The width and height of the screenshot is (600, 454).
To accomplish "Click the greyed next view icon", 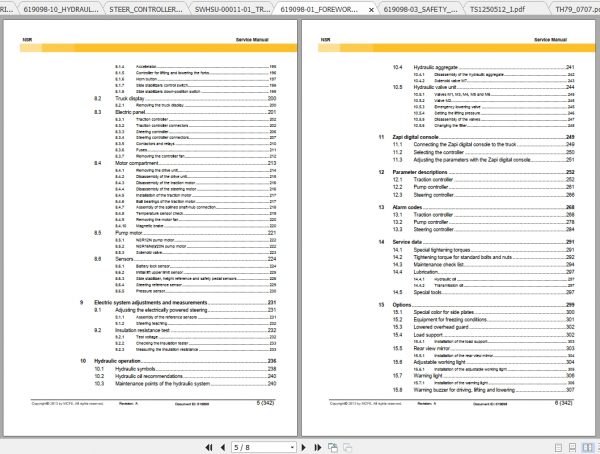I will (347, 447).
